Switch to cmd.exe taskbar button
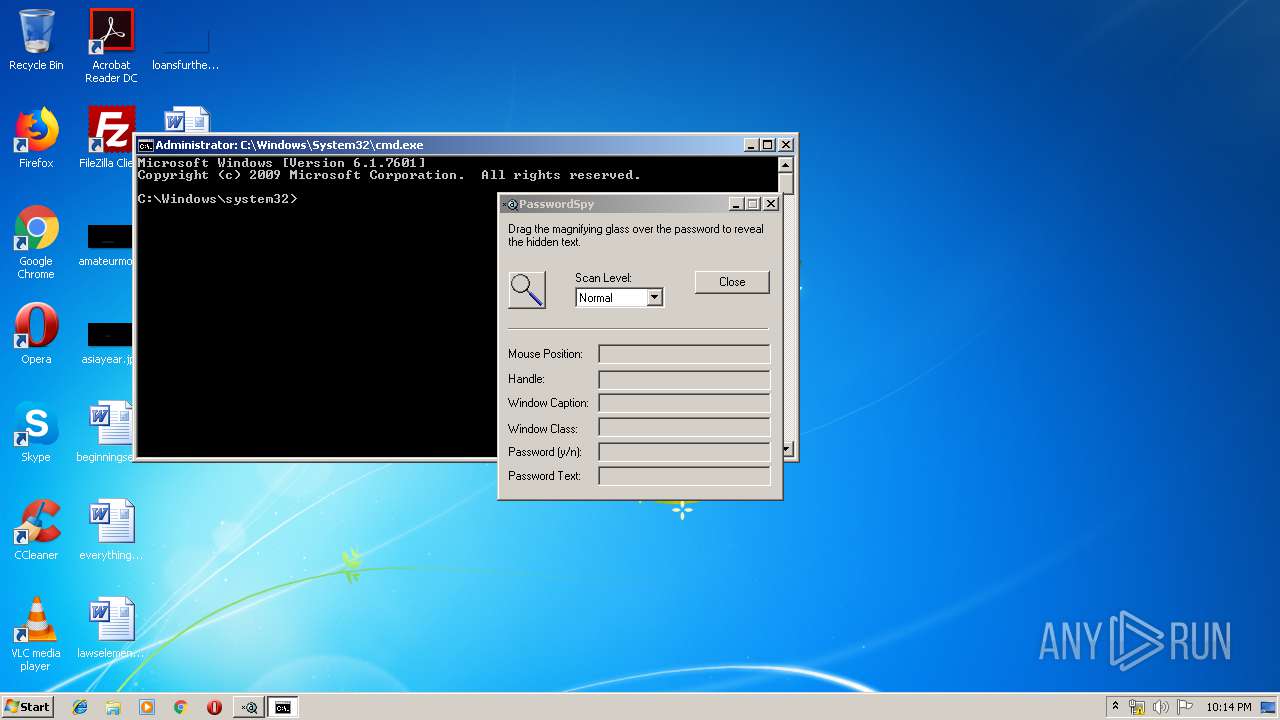1280x720 pixels. 283,707
